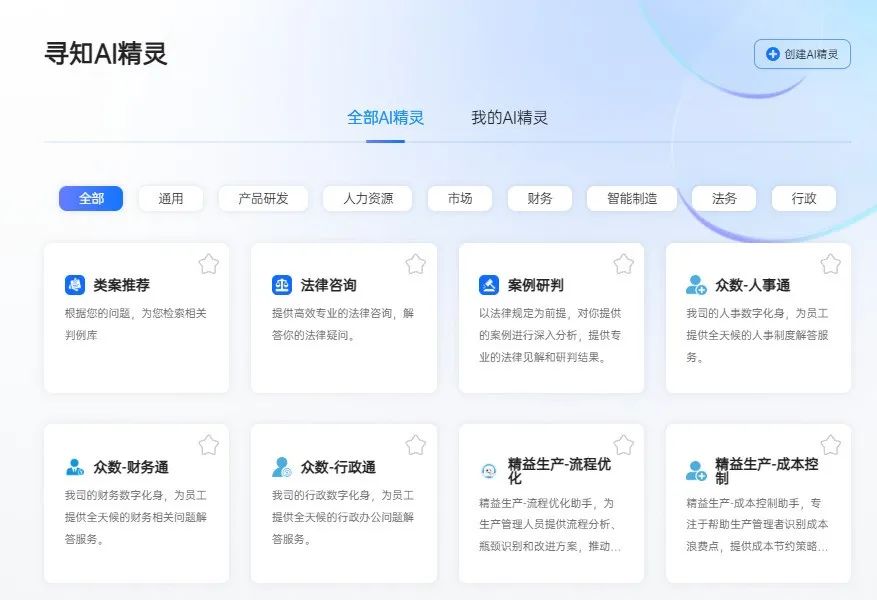Open the 众数-人事通 title
The width and height of the screenshot is (877, 600).
[x=752, y=285]
